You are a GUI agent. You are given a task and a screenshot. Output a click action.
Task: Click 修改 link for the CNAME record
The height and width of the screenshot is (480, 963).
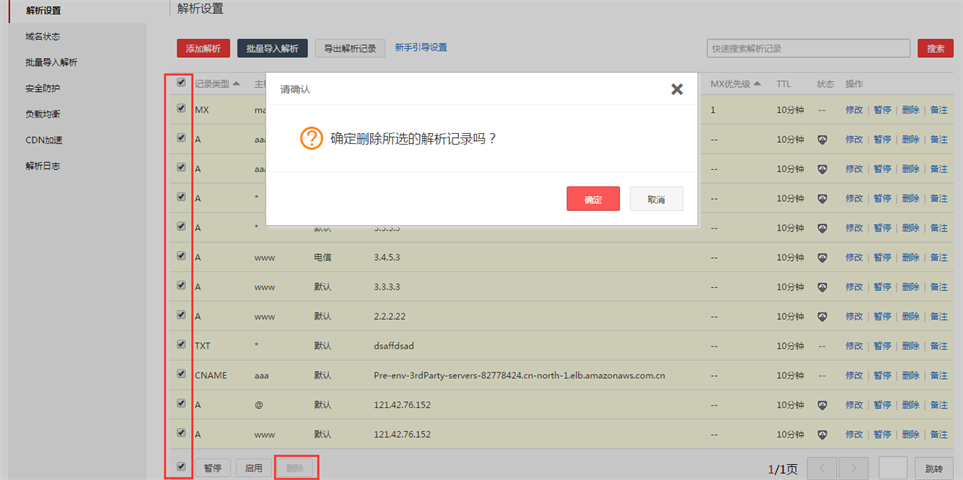pyautogui.click(x=854, y=376)
